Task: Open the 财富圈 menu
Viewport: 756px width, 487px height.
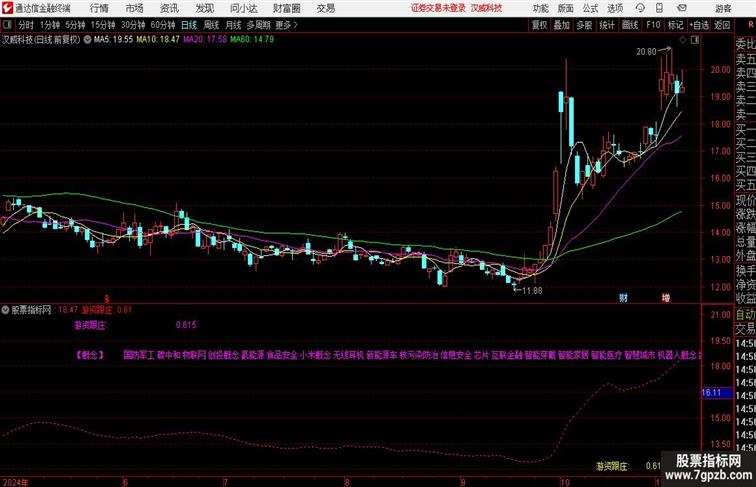Action: click(286, 8)
